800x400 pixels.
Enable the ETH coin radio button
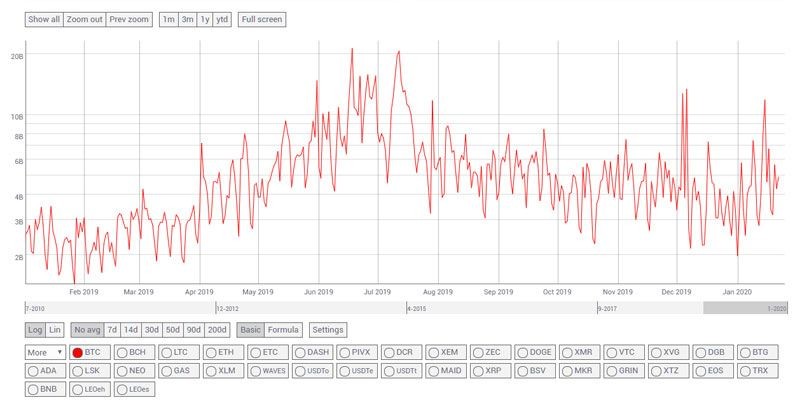coord(221,352)
